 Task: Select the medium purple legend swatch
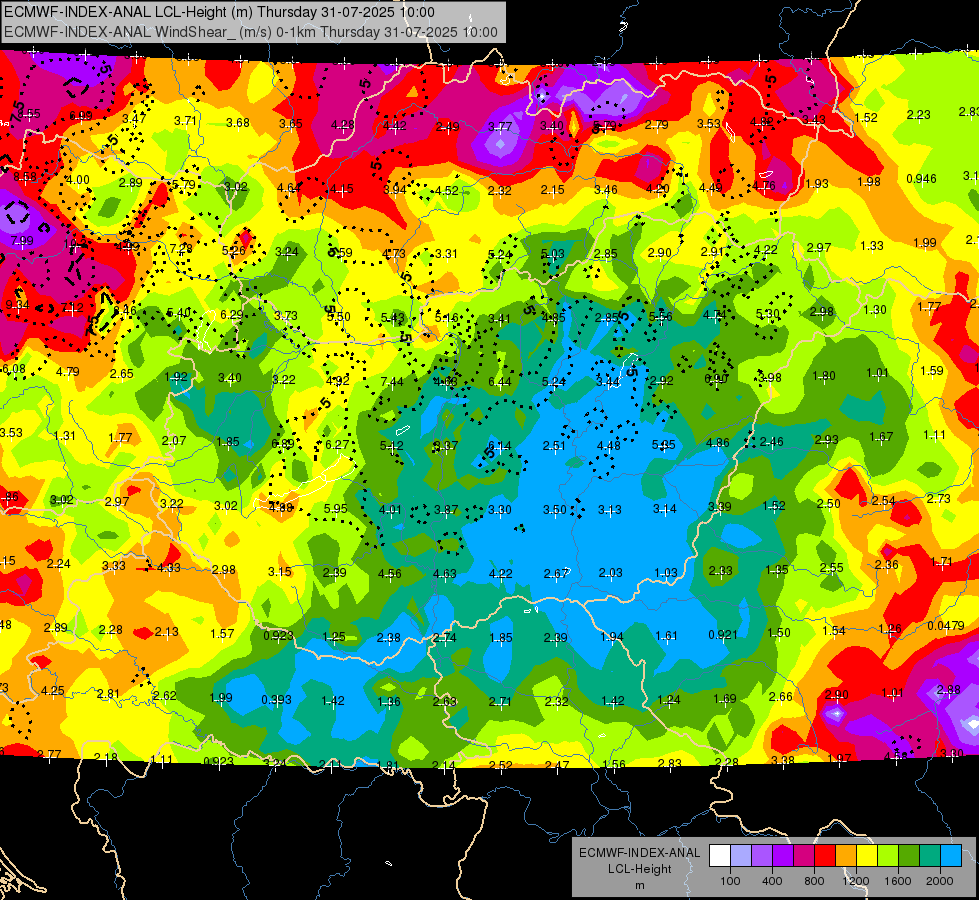pos(762,856)
